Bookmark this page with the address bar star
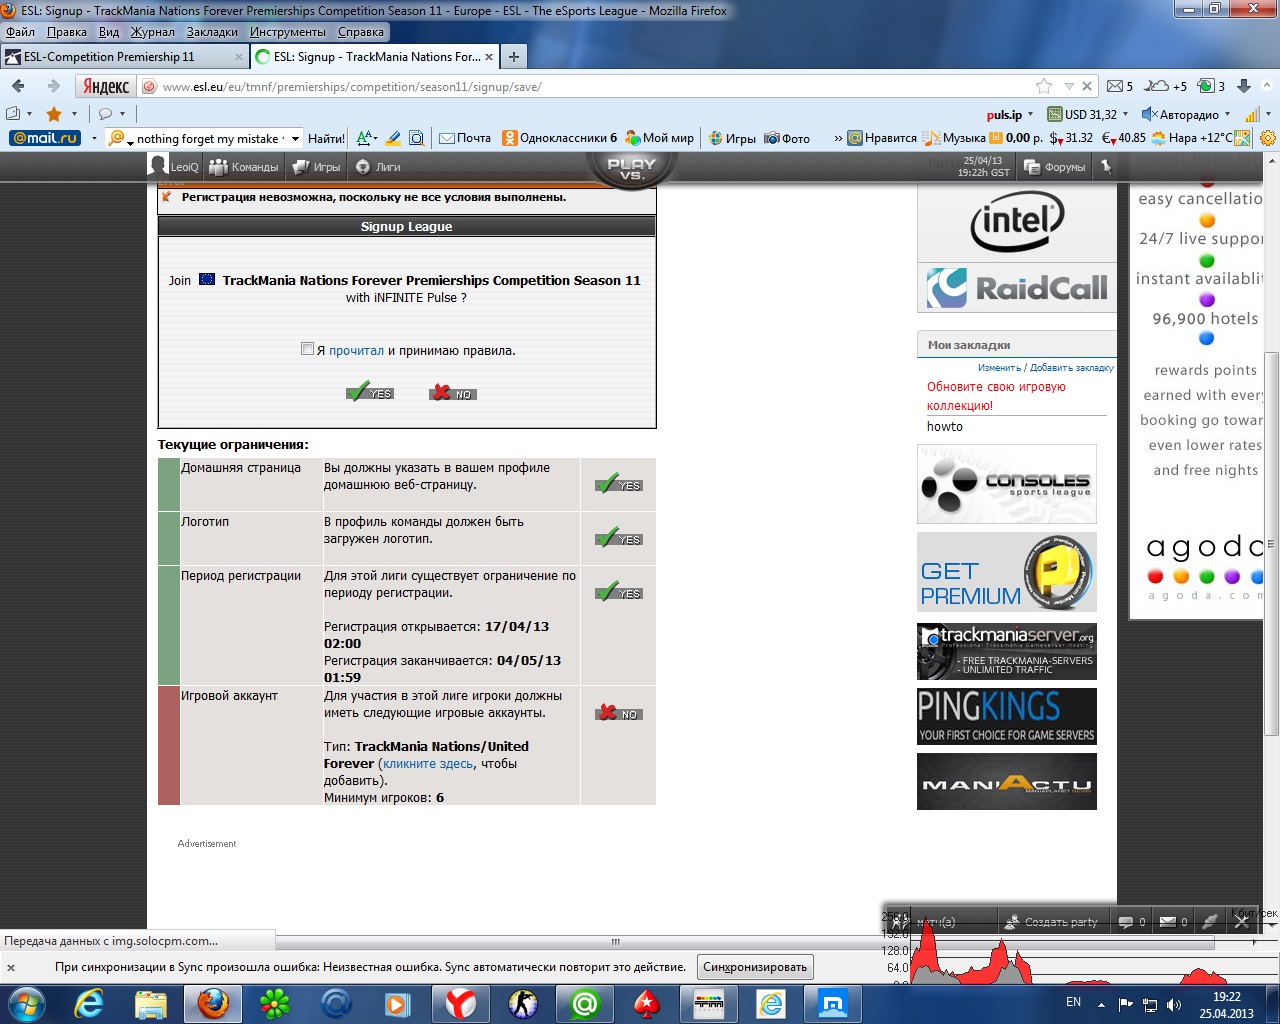 point(1044,86)
